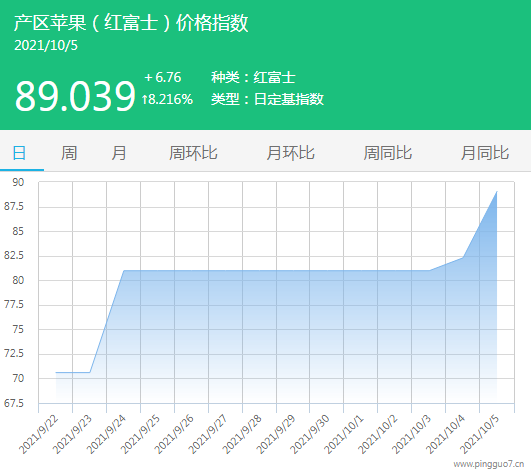The height and width of the screenshot is (476, 531).
Task: Click the title 产区苹果（红富士）价格指数
Action: pos(131,23)
